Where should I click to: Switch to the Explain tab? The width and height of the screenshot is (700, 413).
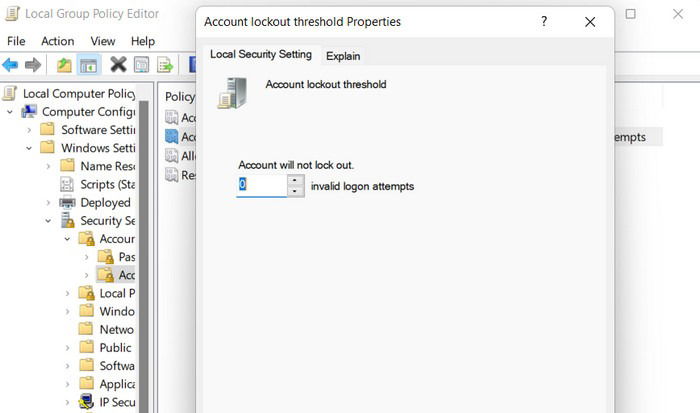click(x=343, y=56)
